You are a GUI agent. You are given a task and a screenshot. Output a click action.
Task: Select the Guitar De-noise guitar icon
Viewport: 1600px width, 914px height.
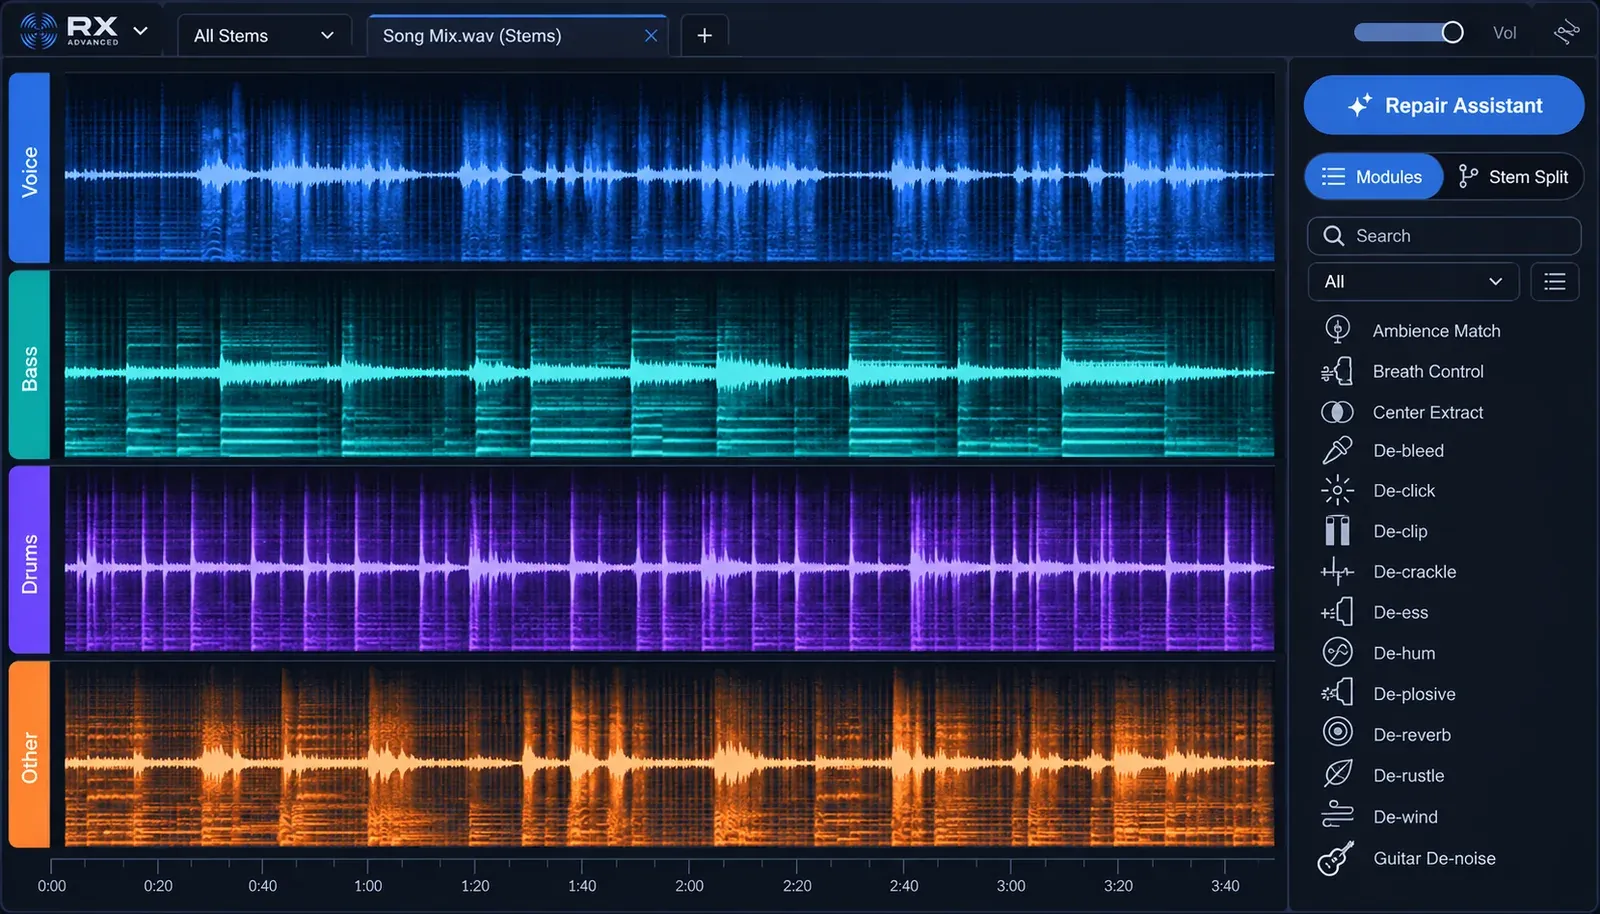(1335, 858)
